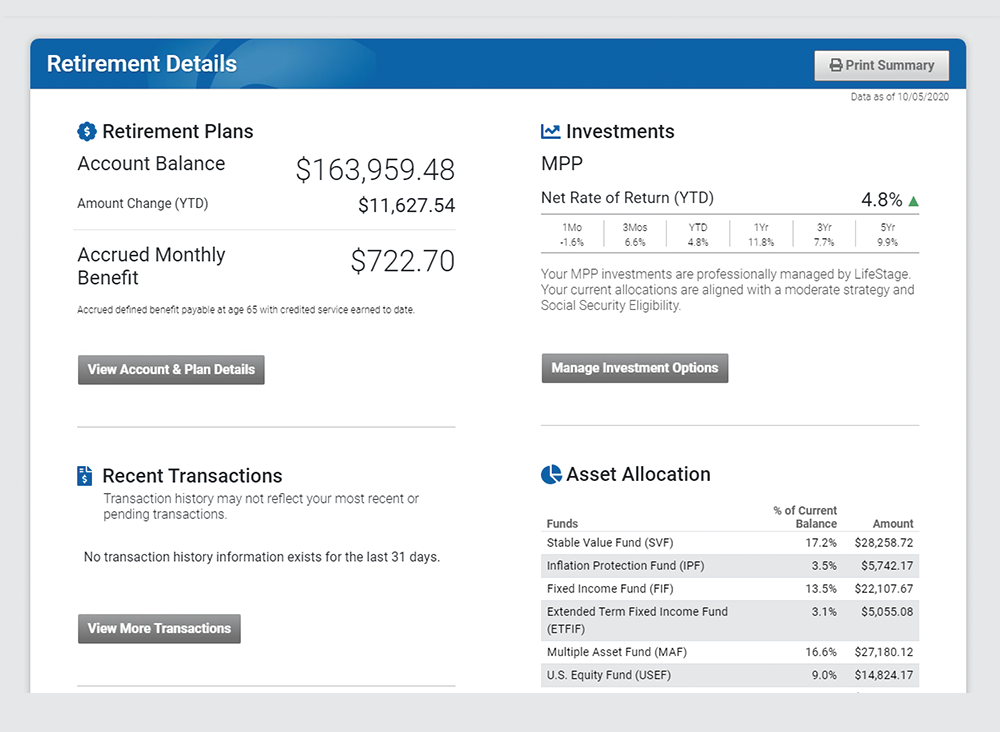1000x732 pixels.
Task: Click the 13.5% balance share for FIF
Action: click(821, 589)
